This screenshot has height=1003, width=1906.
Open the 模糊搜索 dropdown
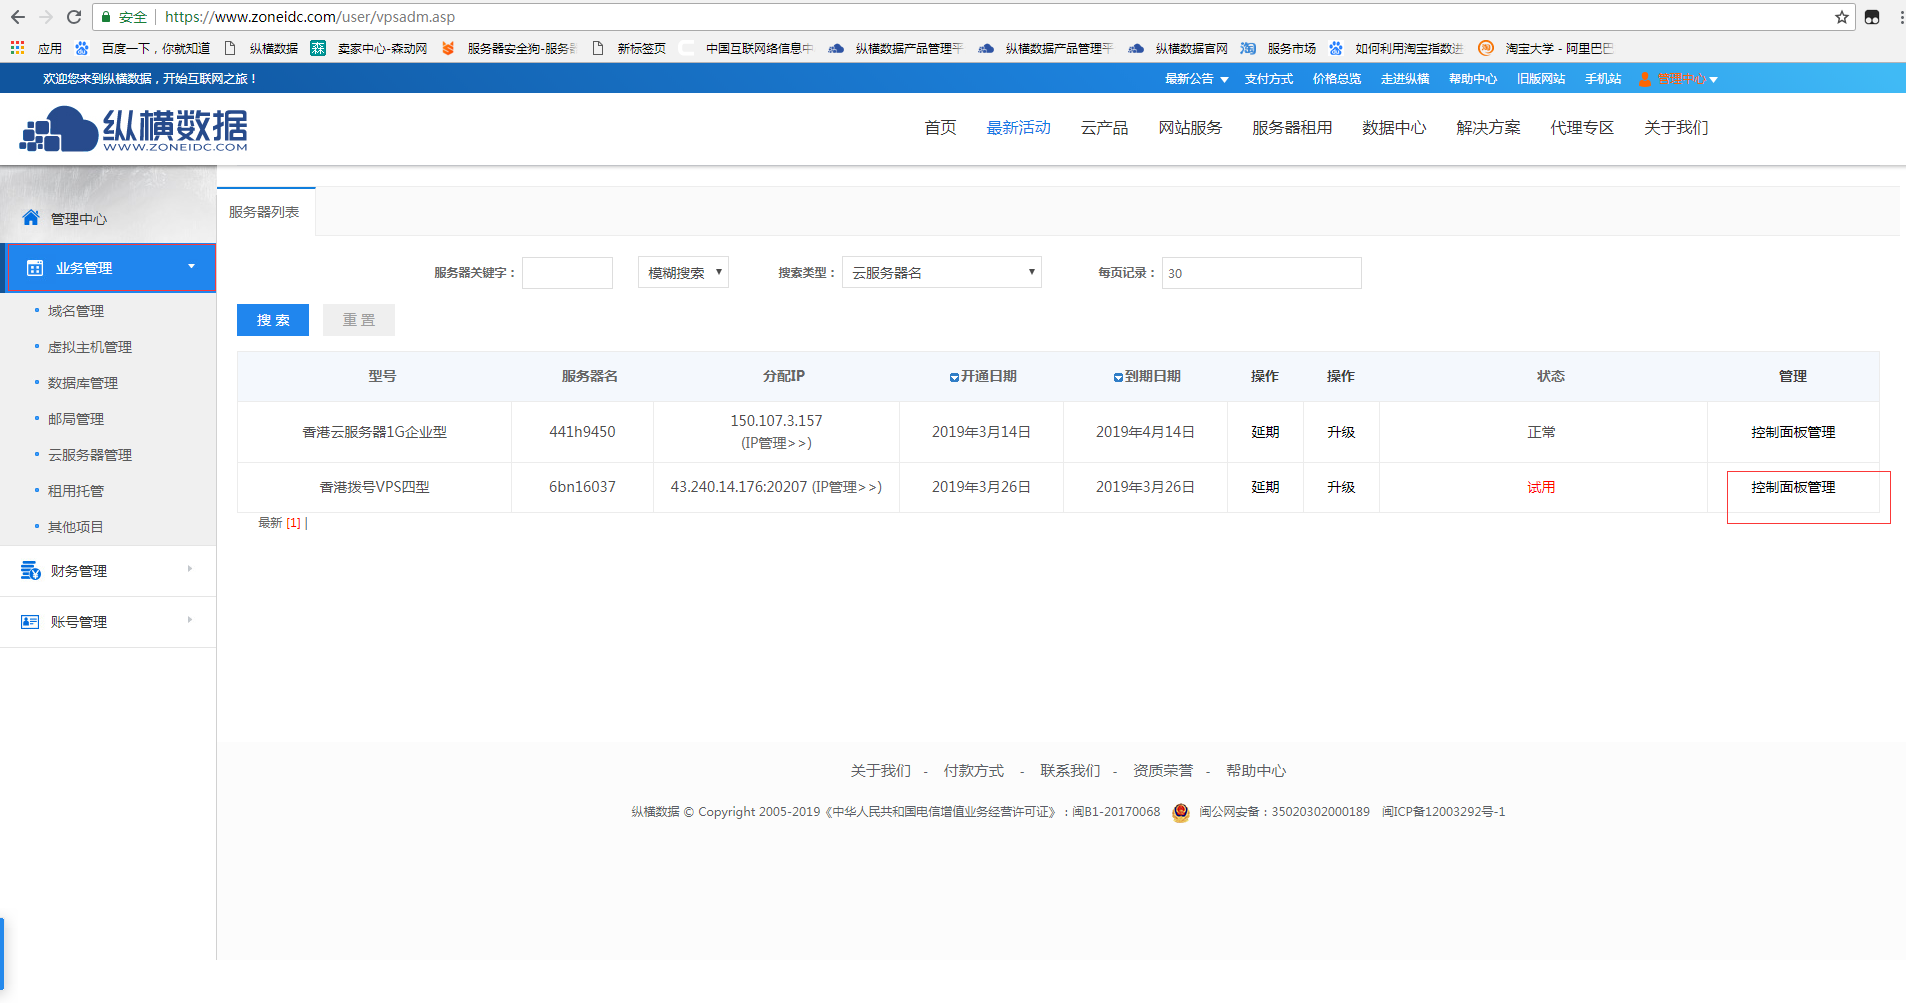683,272
